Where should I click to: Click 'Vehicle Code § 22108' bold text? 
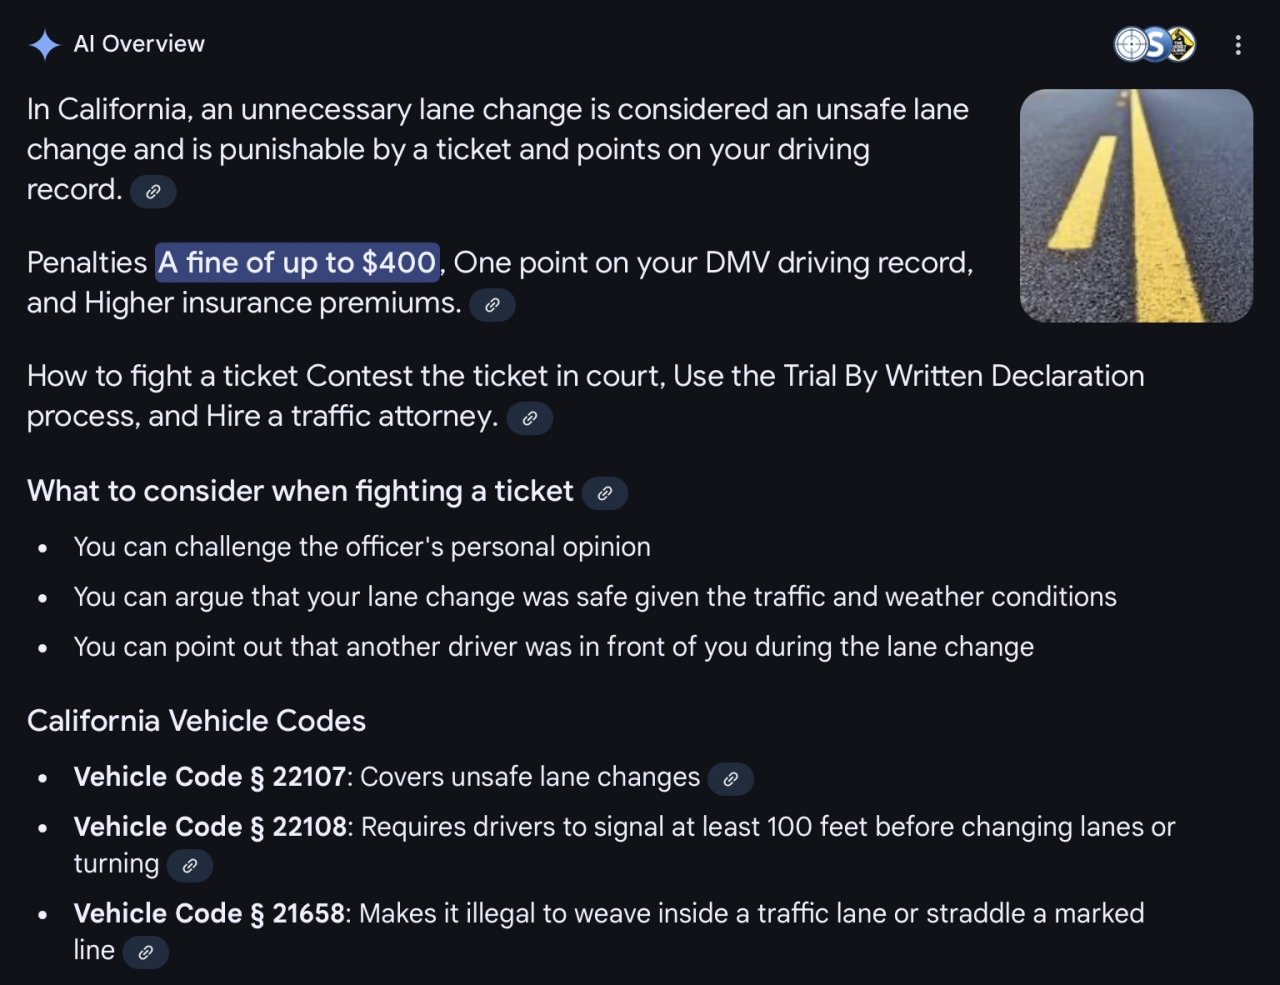point(210,827)
